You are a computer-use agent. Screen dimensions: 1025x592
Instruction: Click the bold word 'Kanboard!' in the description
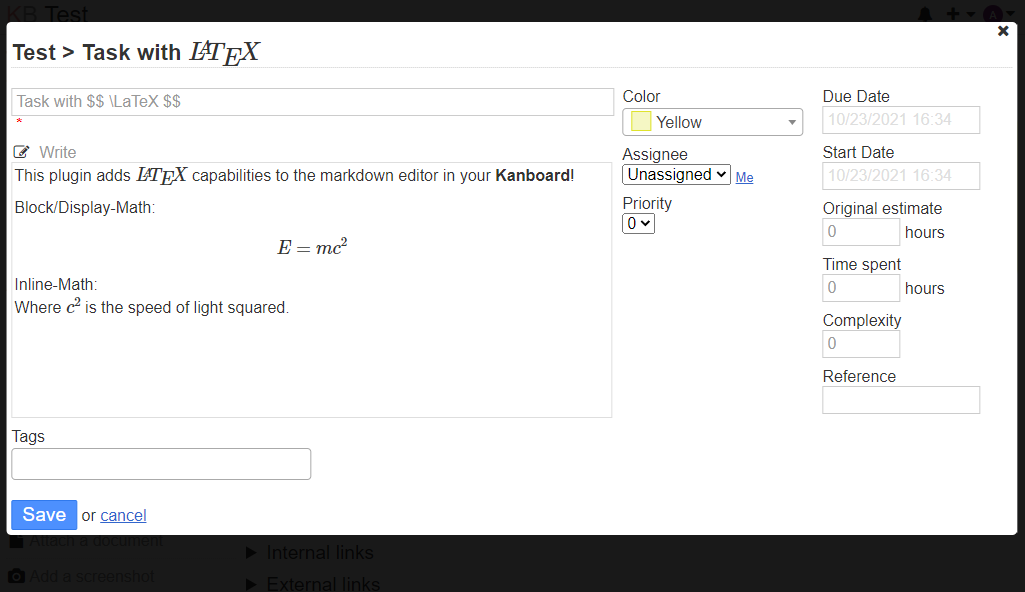(x=535, y=176)
